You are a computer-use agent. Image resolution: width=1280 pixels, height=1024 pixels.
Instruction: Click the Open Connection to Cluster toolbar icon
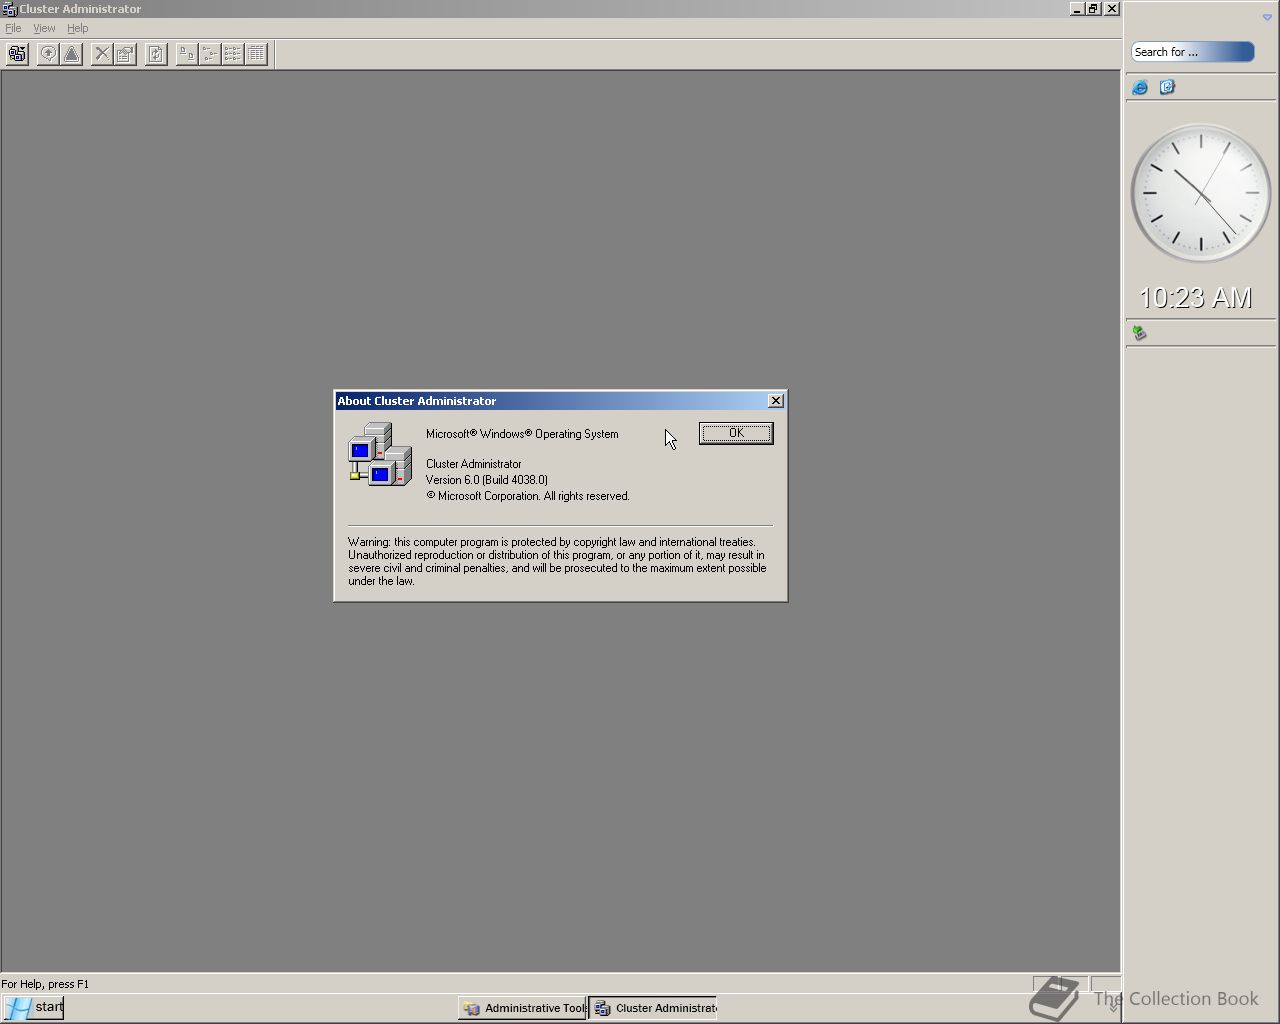point(17,54)
